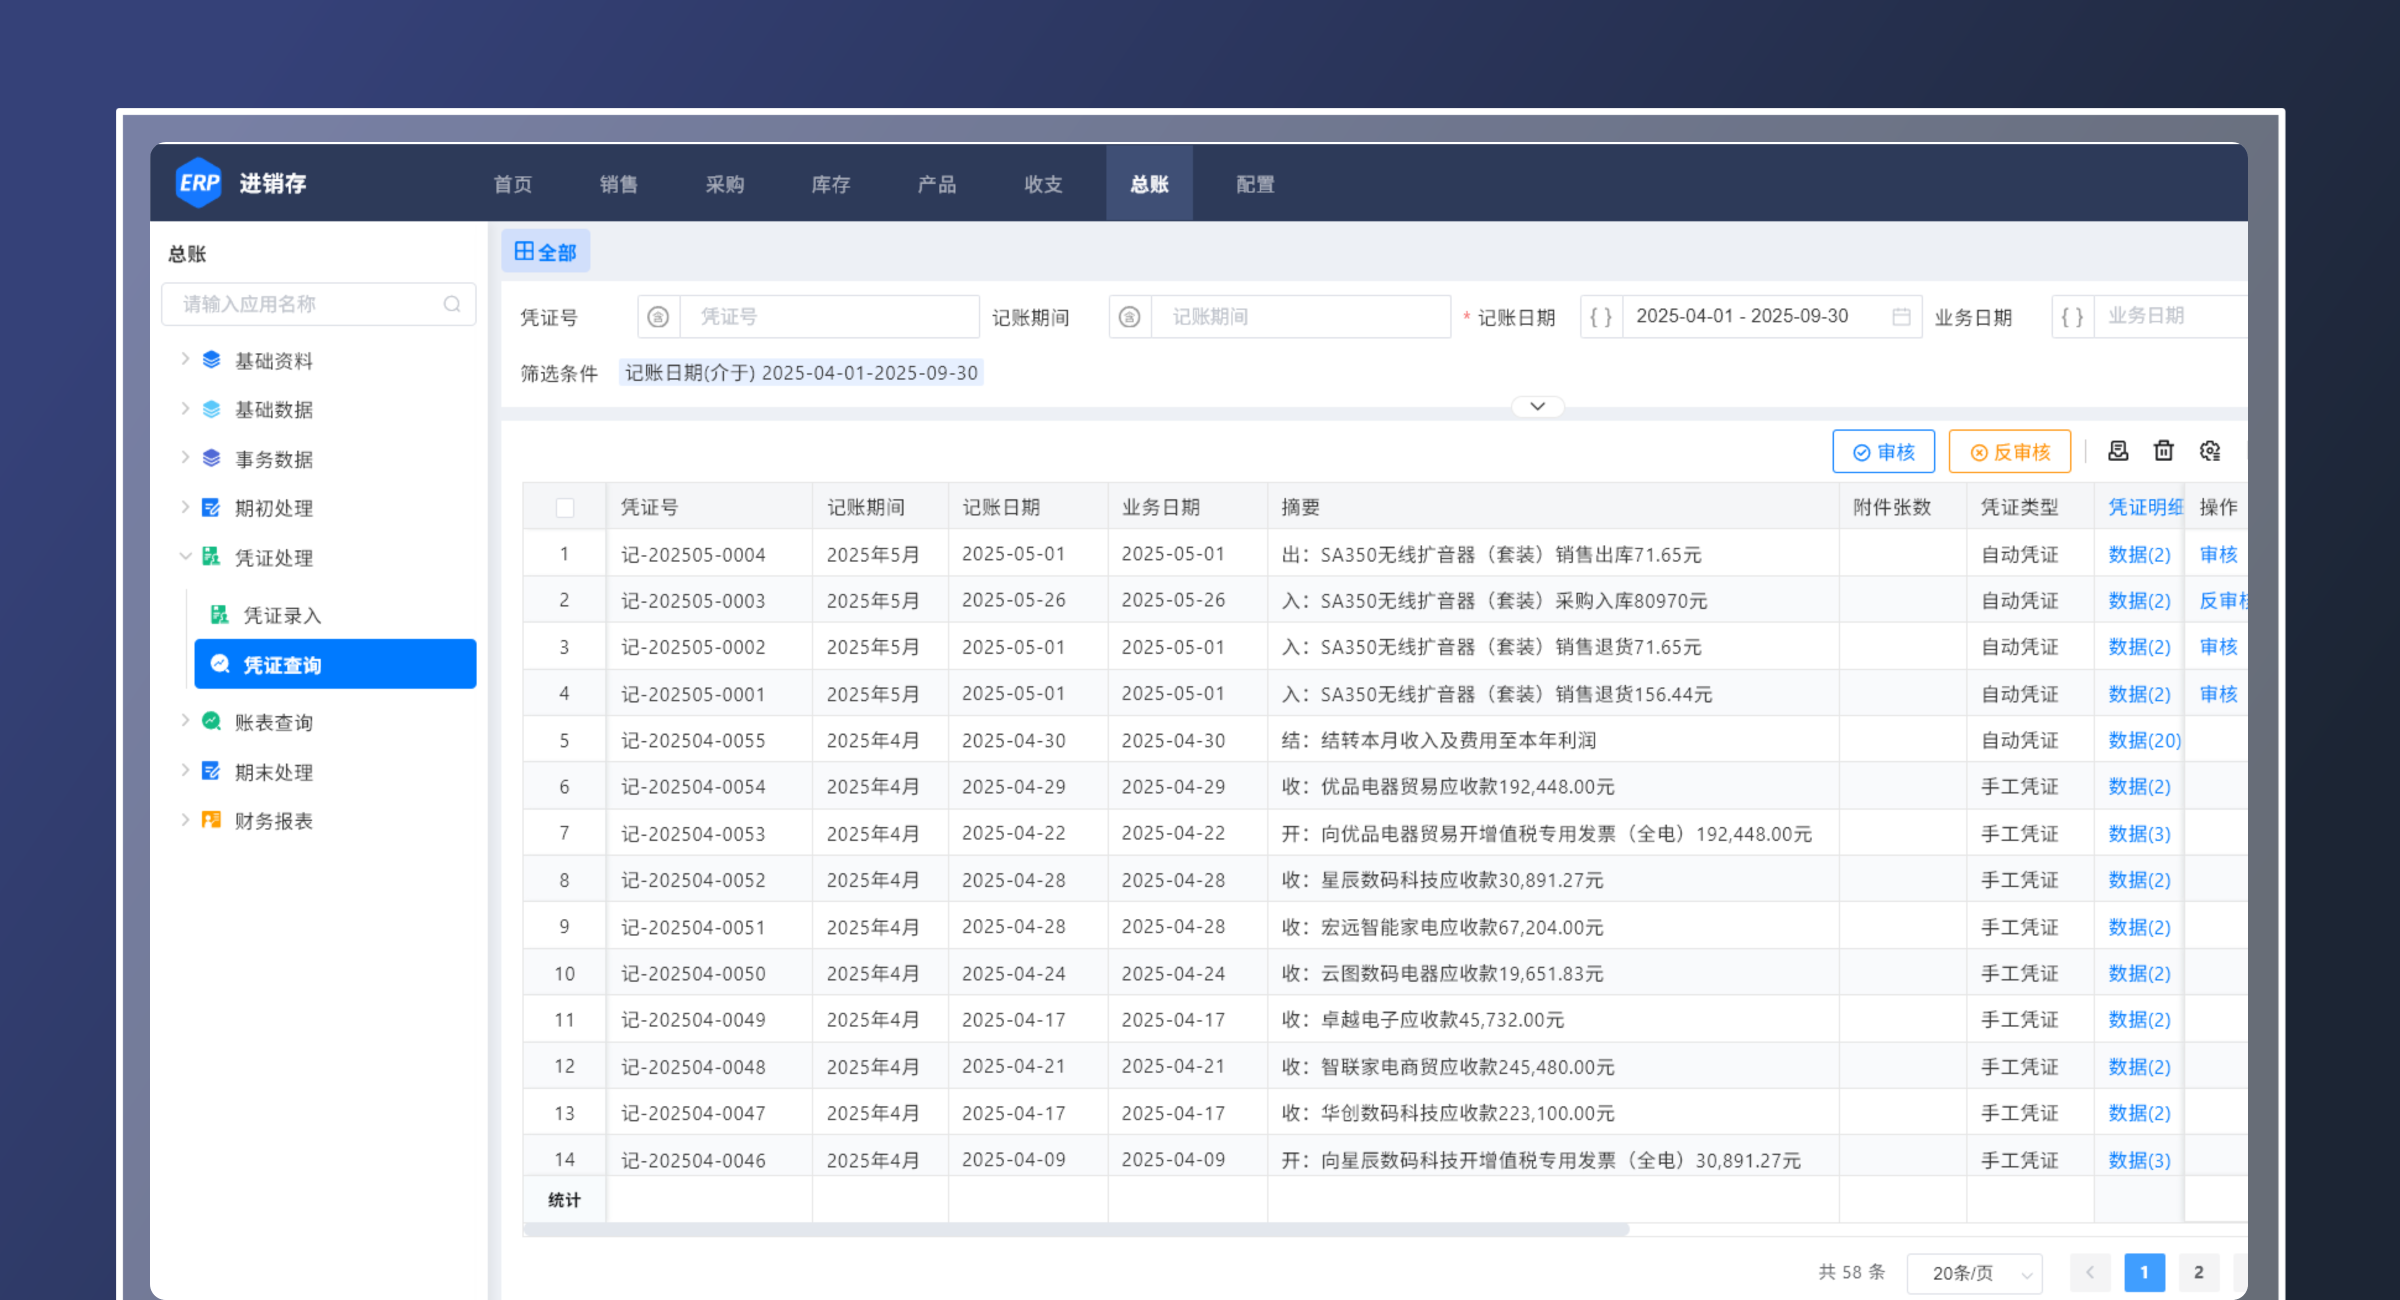Open 账表查询 in the sidebar
The height and width of the screenshot is (1300, 2400).
click(273, 721)
